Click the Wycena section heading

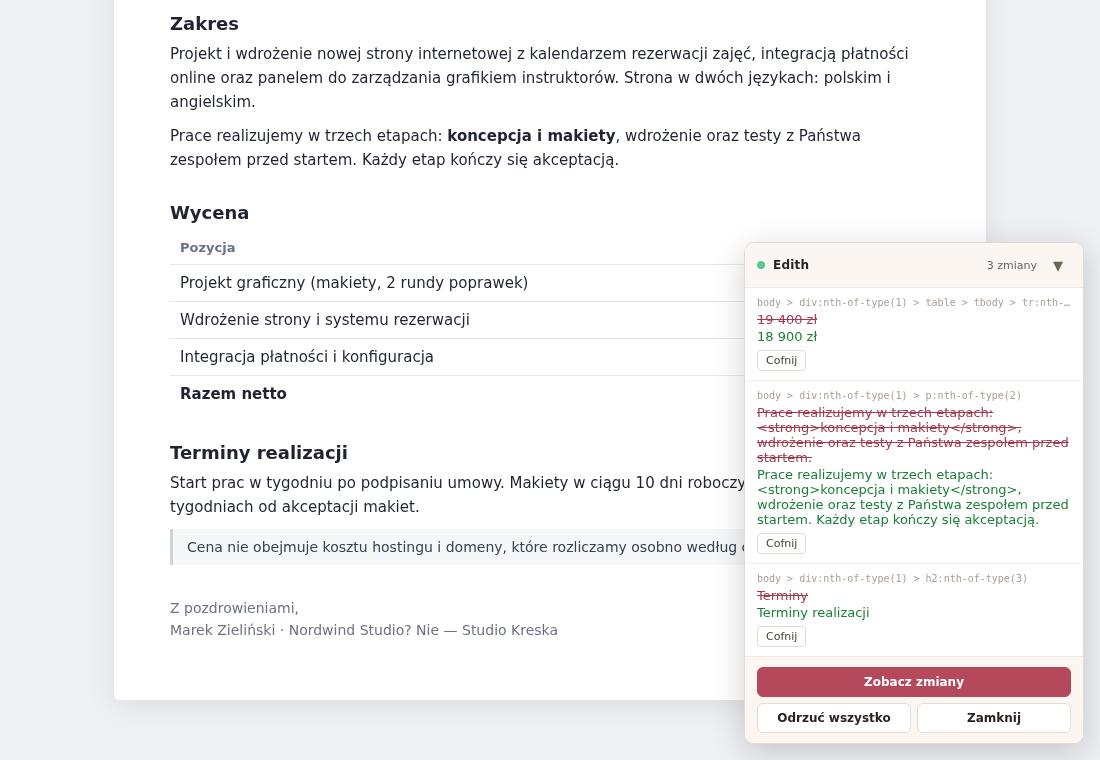[209, 213]
